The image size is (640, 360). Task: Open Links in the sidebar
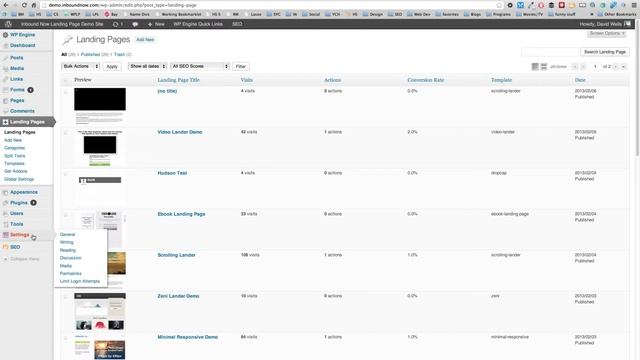(x=16, y=79)
